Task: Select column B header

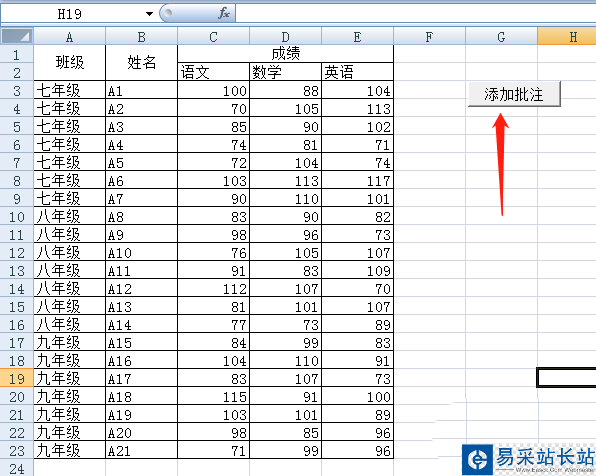Action: [141, 37]
